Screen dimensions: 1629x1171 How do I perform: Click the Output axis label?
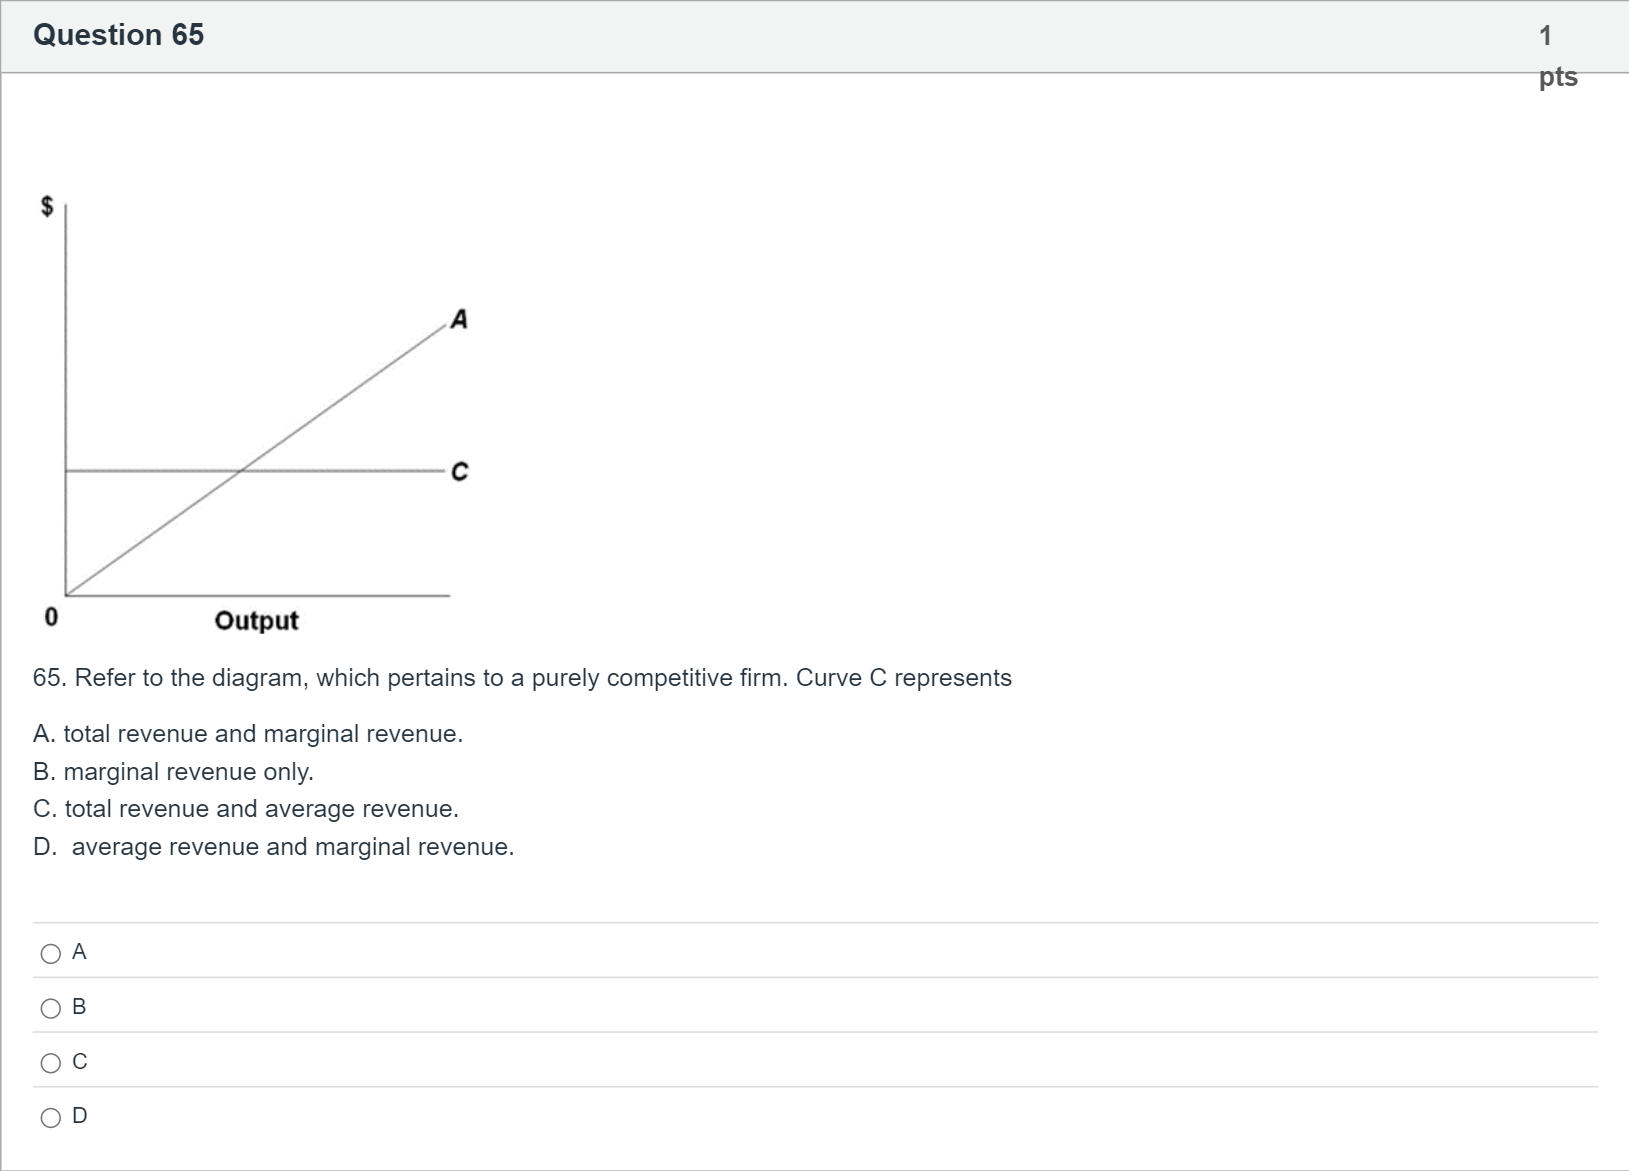click(x=256, y=621)
